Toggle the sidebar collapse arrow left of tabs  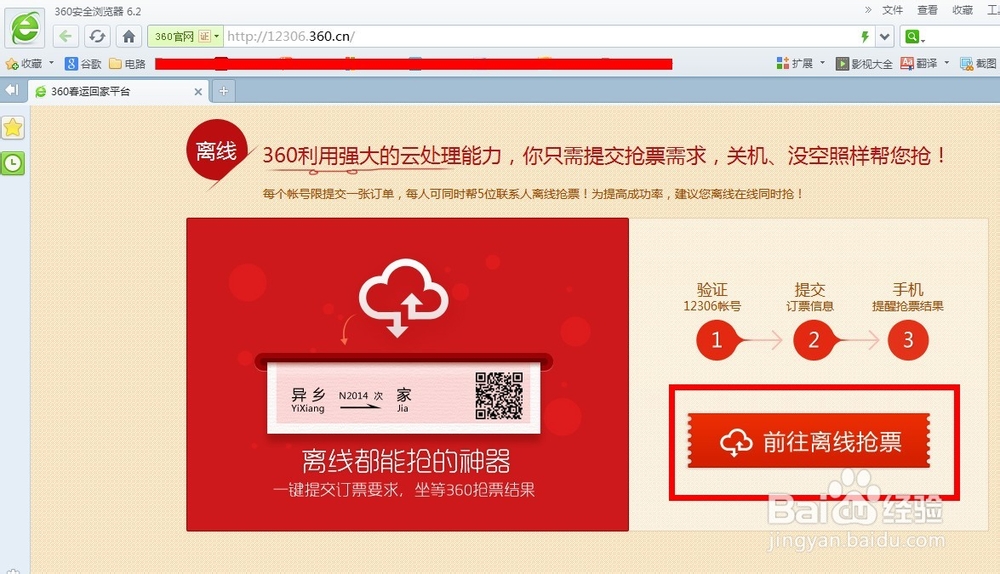[x=11, y=90]
